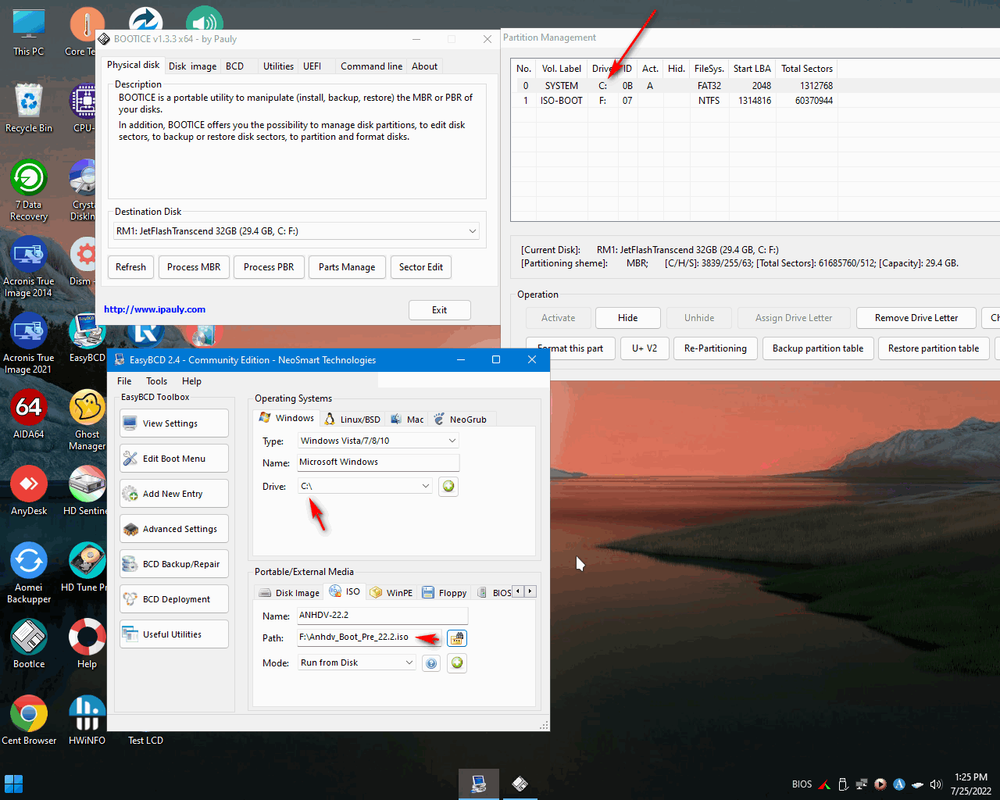Screen dimensions: 1000x800
Task: Open BCD tab in BOOTICE
Action: coord(235,66)
